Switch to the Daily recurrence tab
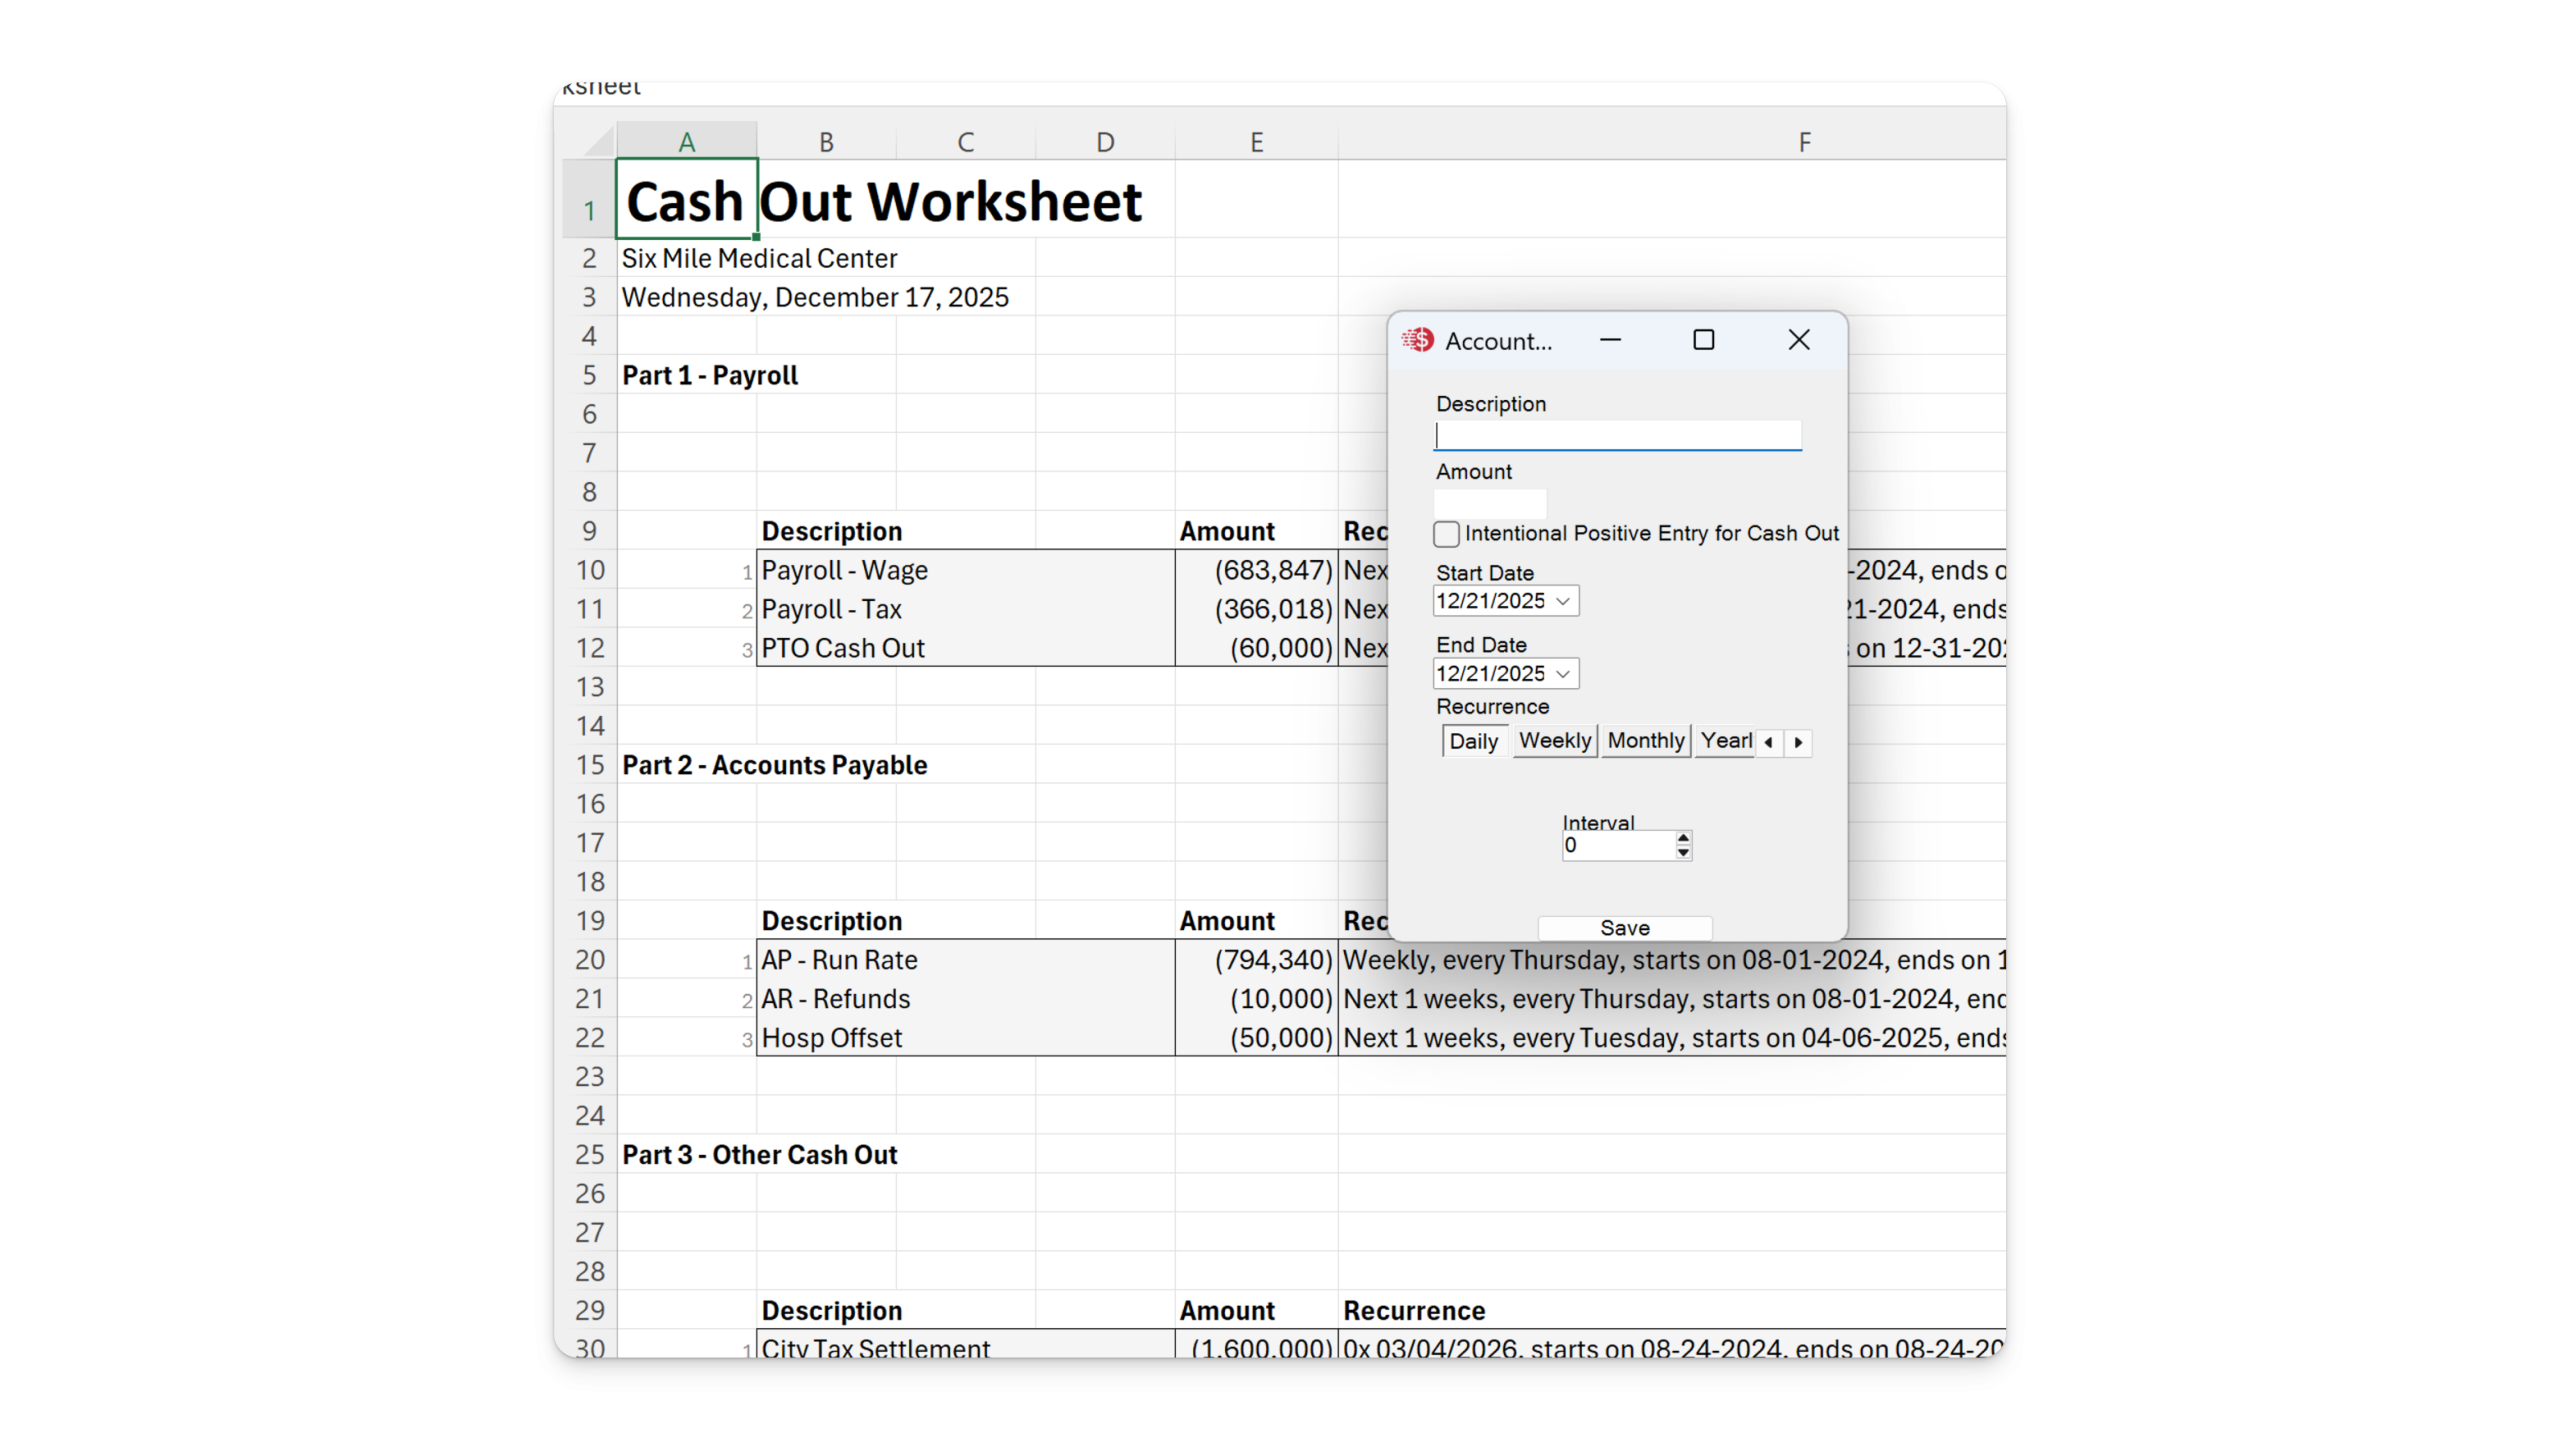This screenshot has height=1440, width=2560. click(x=1473, y=742)
